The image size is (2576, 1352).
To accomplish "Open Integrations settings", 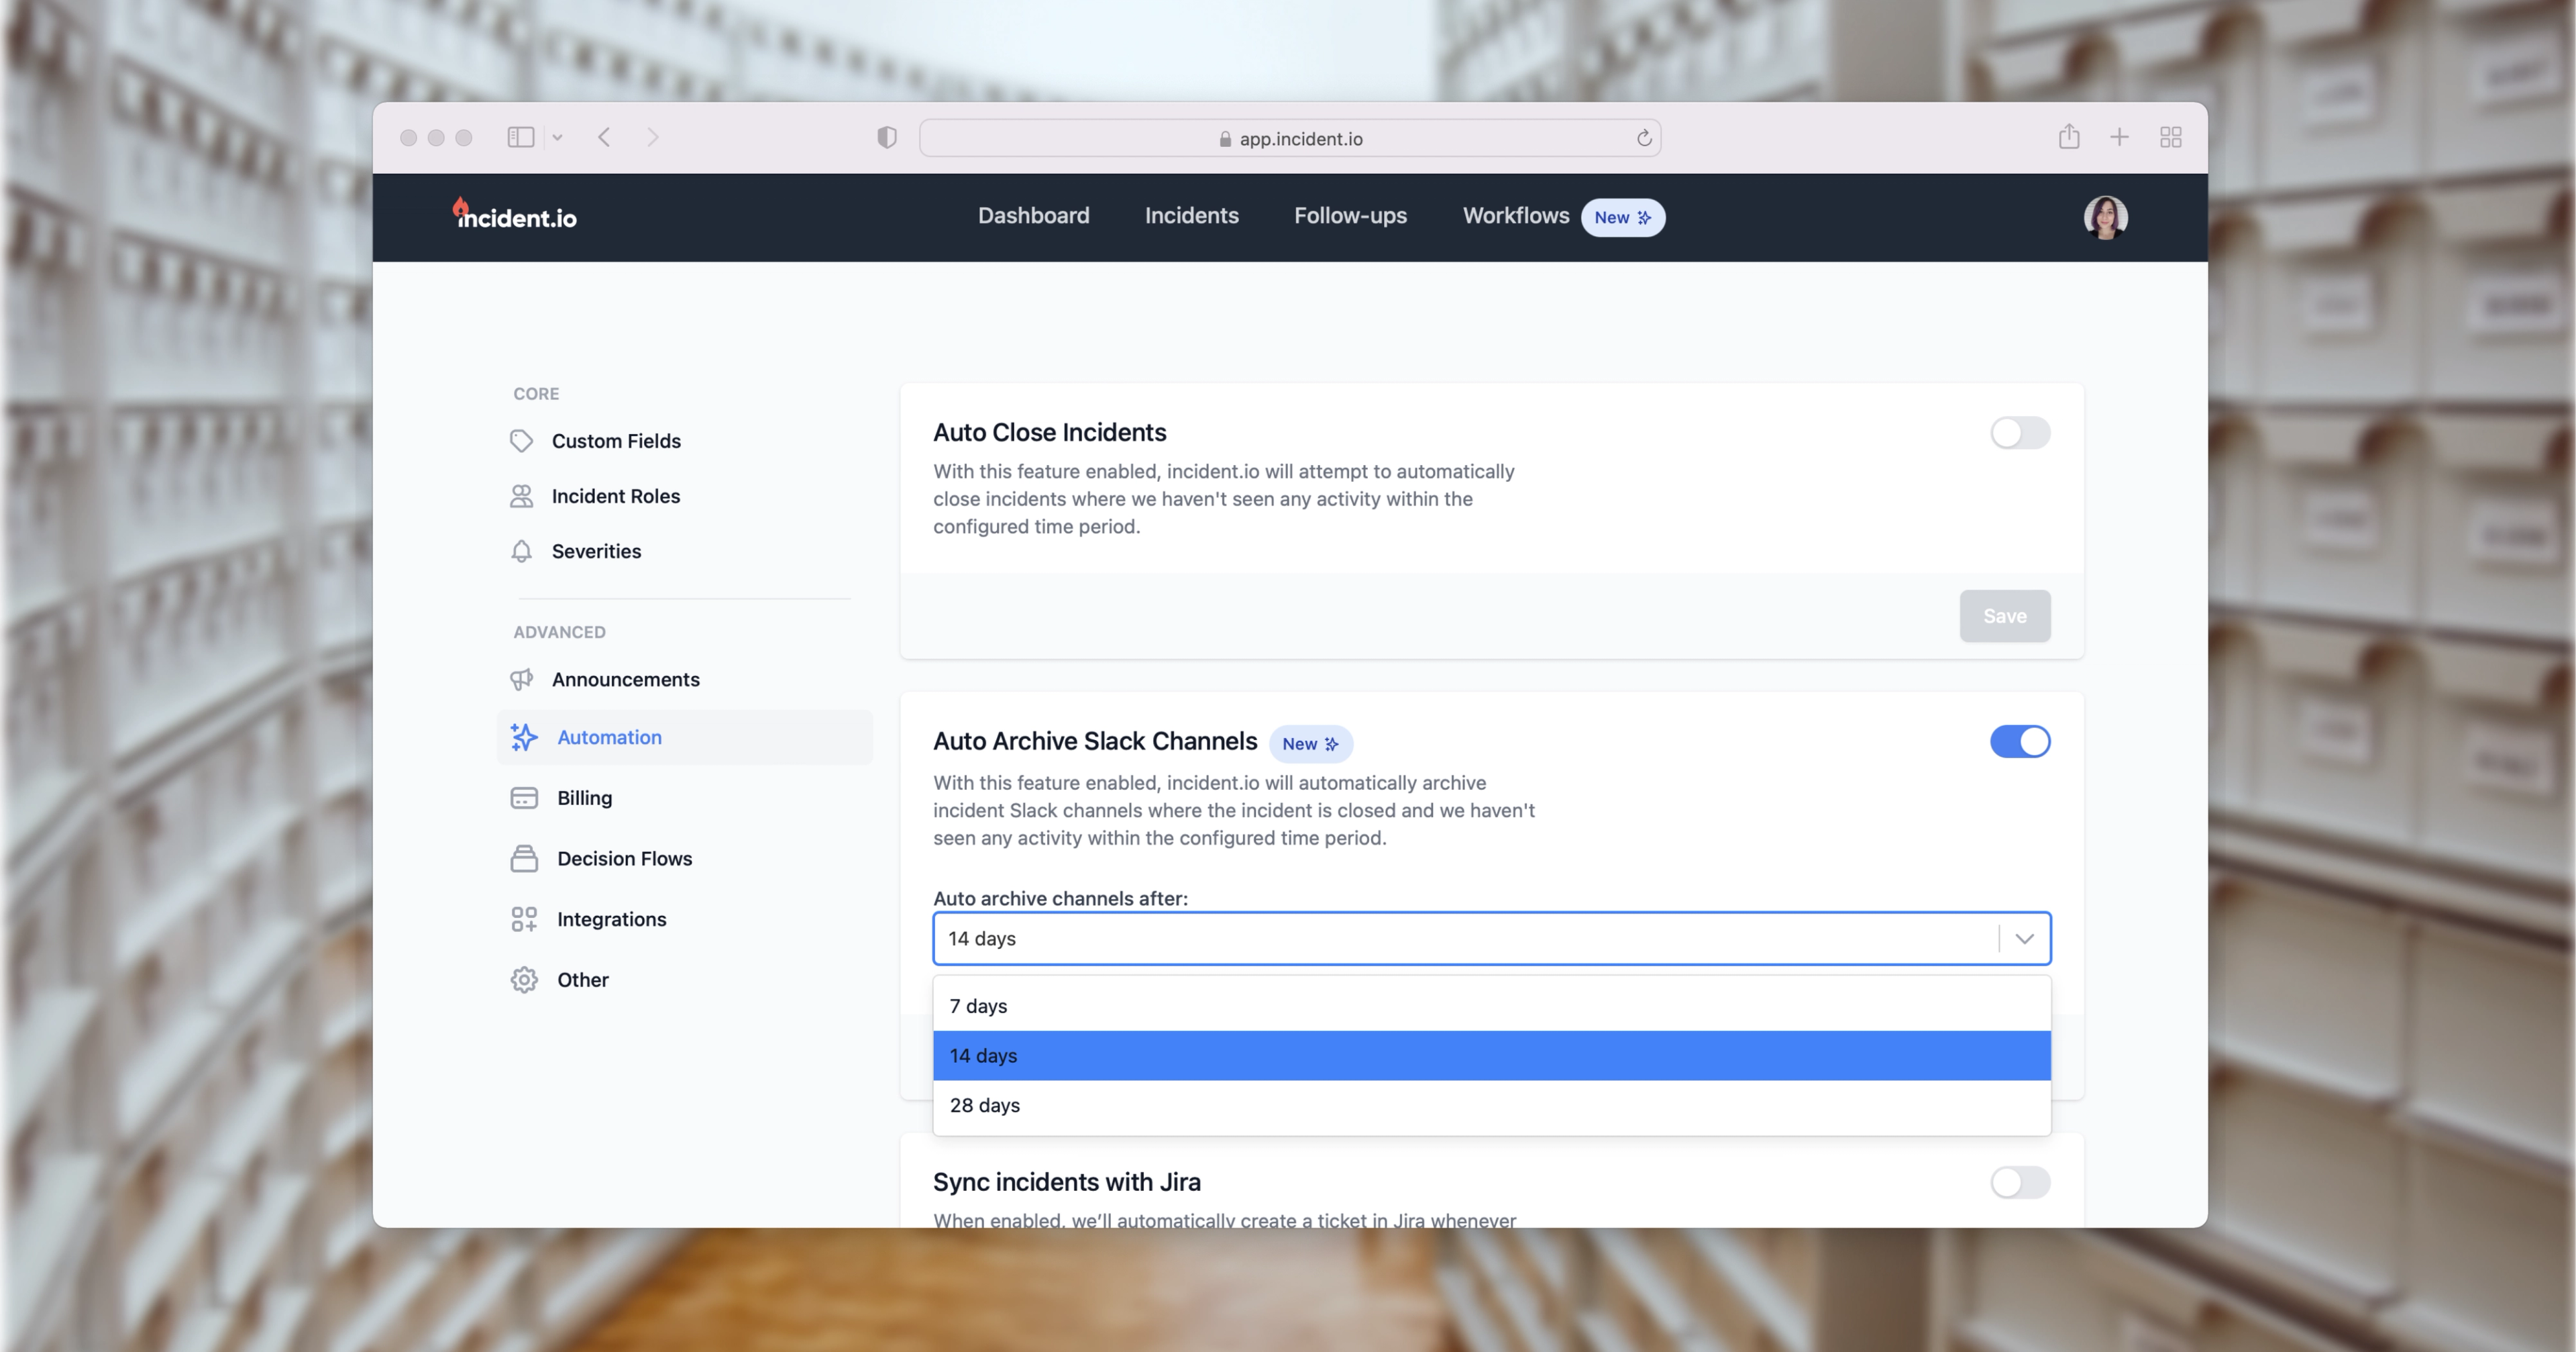I will tap(611, 919).
